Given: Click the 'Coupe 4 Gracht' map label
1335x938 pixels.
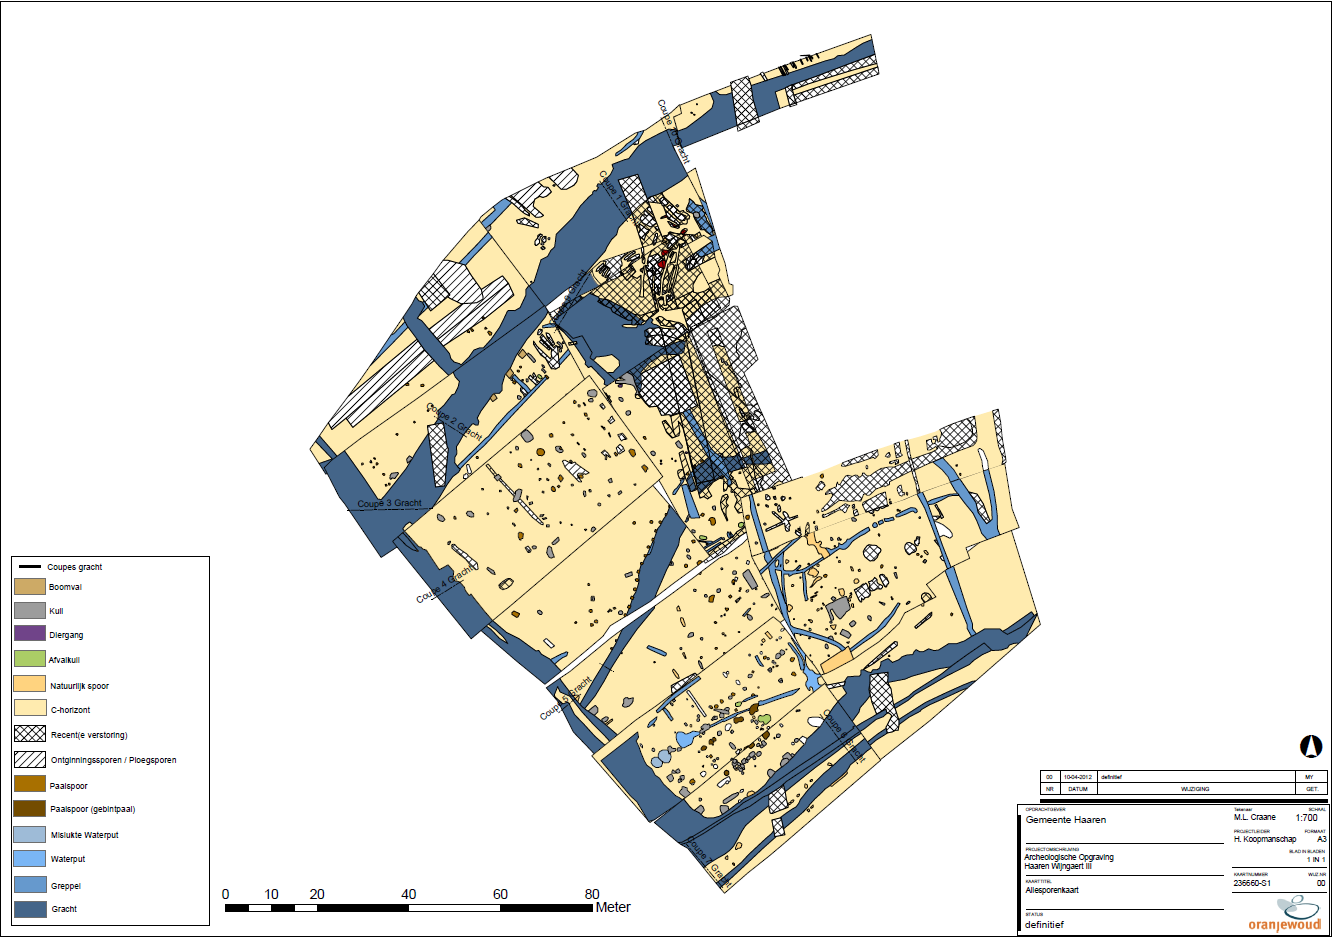Looking at the screenshot, I should coord(446,584).
